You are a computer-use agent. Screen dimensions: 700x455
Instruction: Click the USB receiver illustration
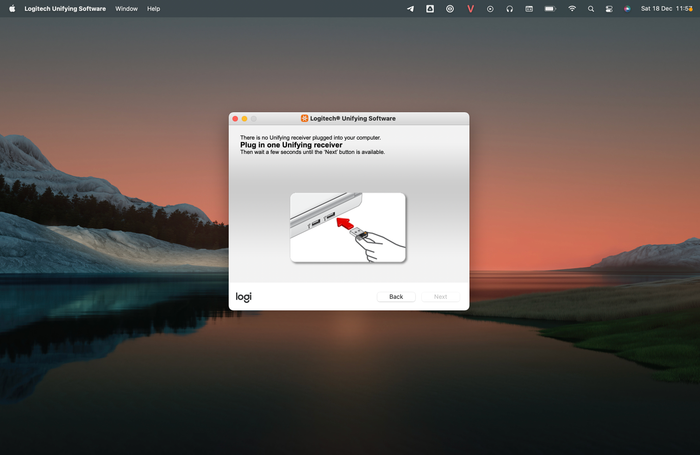tap(348, 227)
